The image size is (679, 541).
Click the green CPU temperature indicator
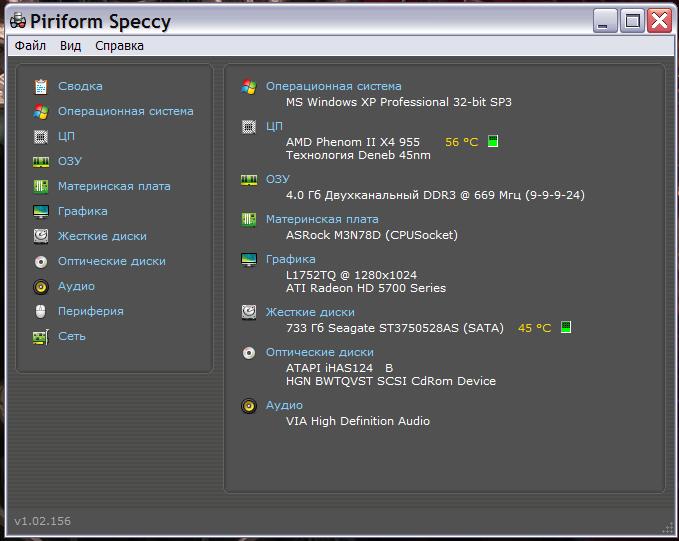point(493,142)
